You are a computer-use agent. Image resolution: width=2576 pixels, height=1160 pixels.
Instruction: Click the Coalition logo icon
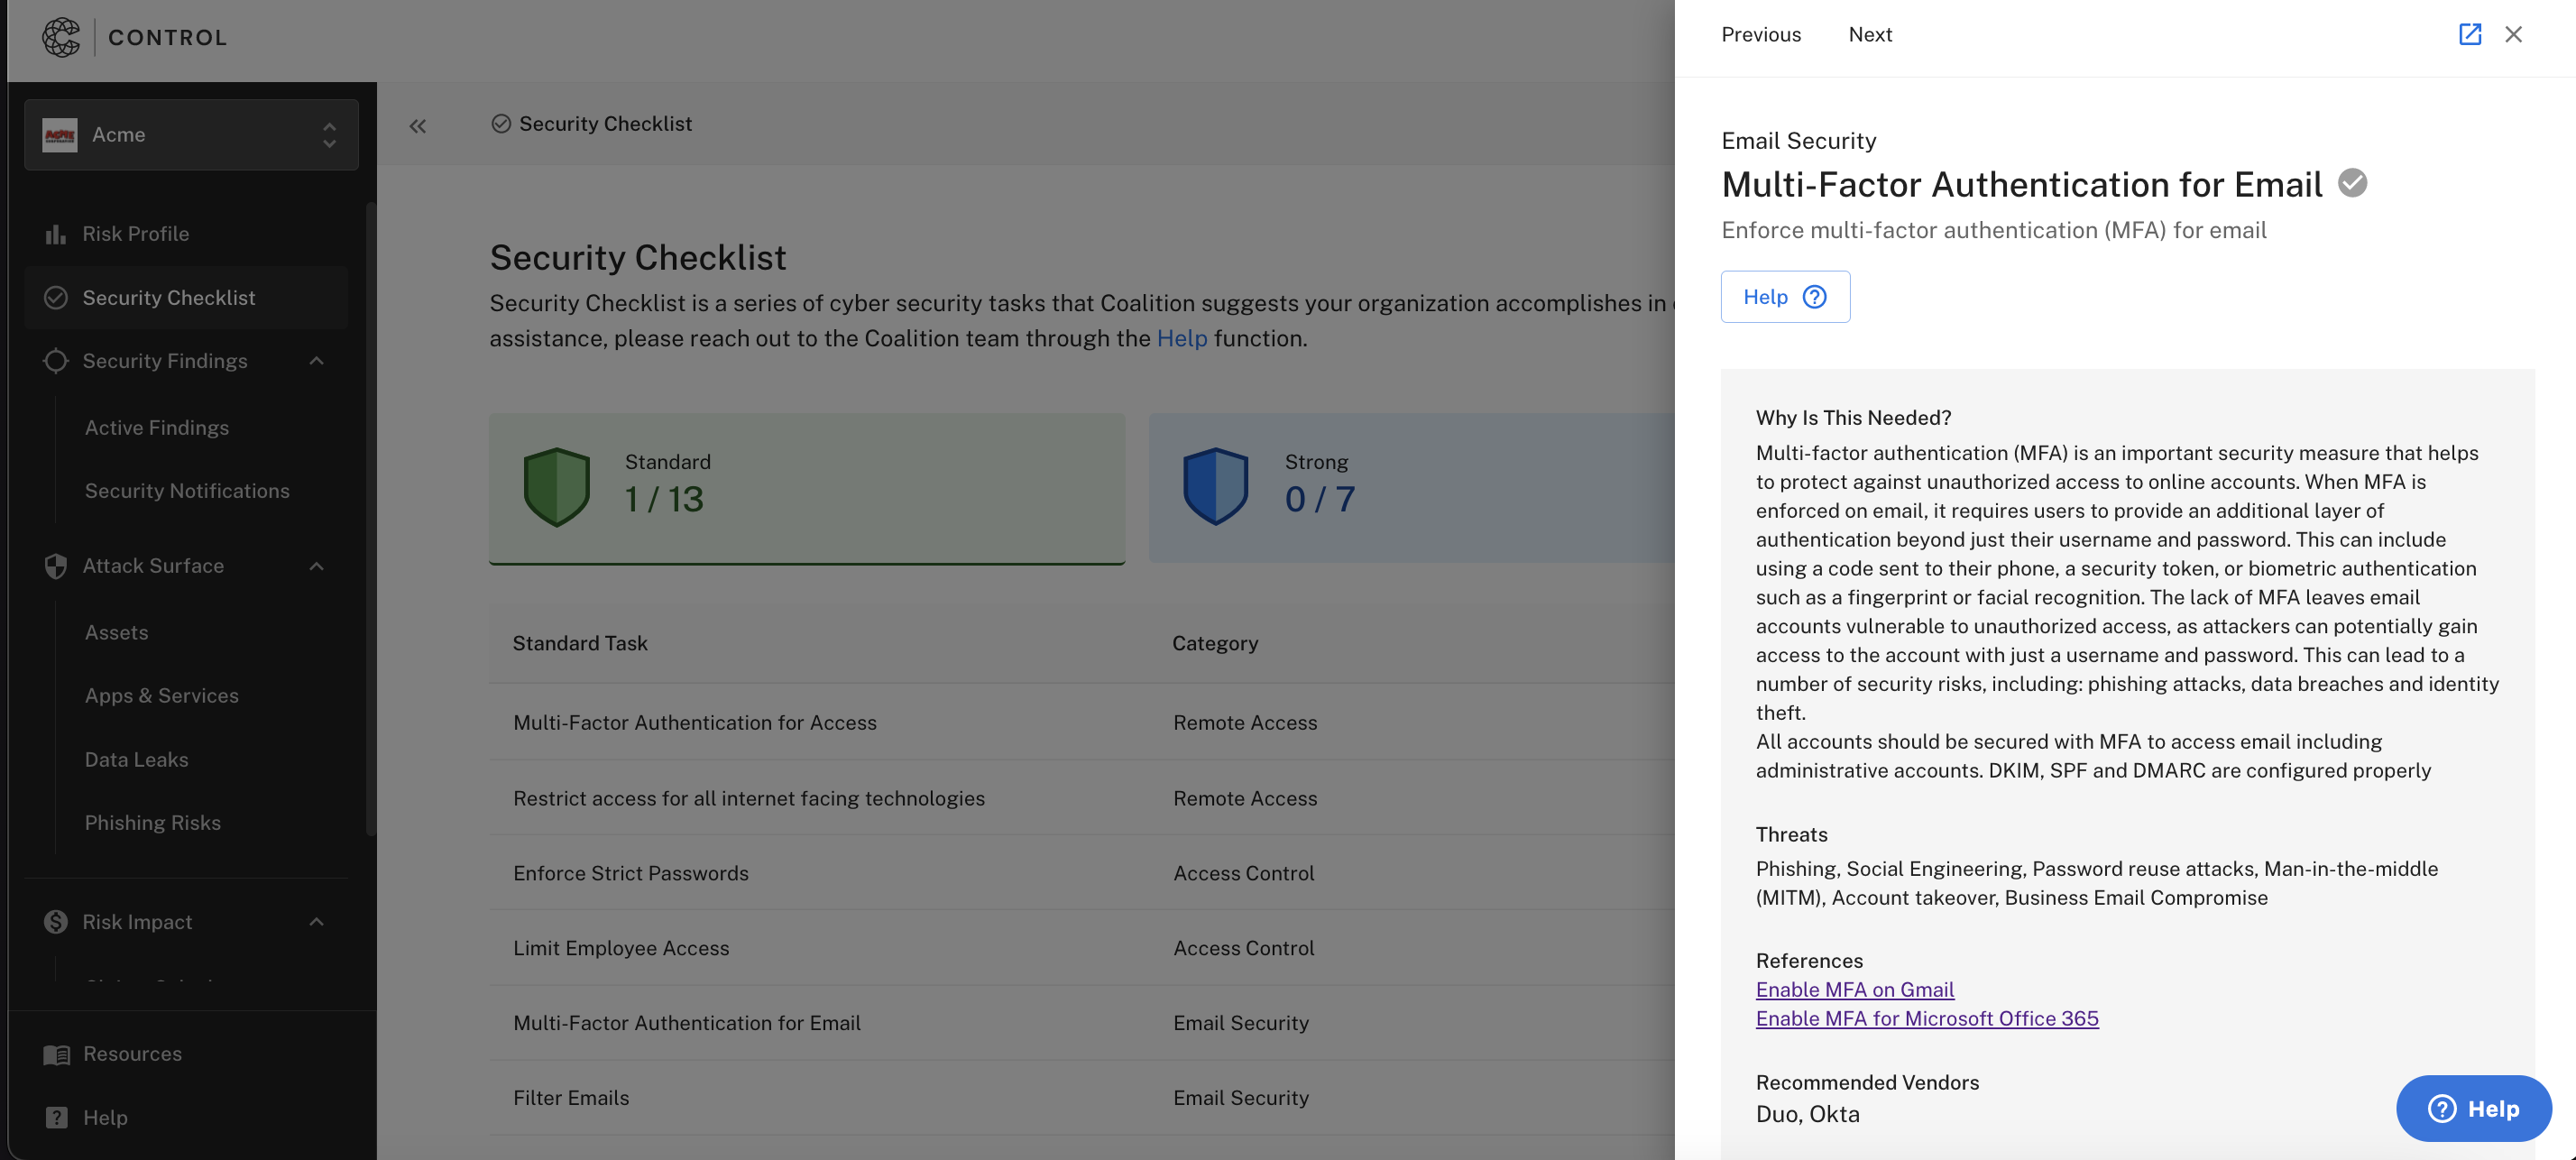pyautogui.click(x=61, y=38)
